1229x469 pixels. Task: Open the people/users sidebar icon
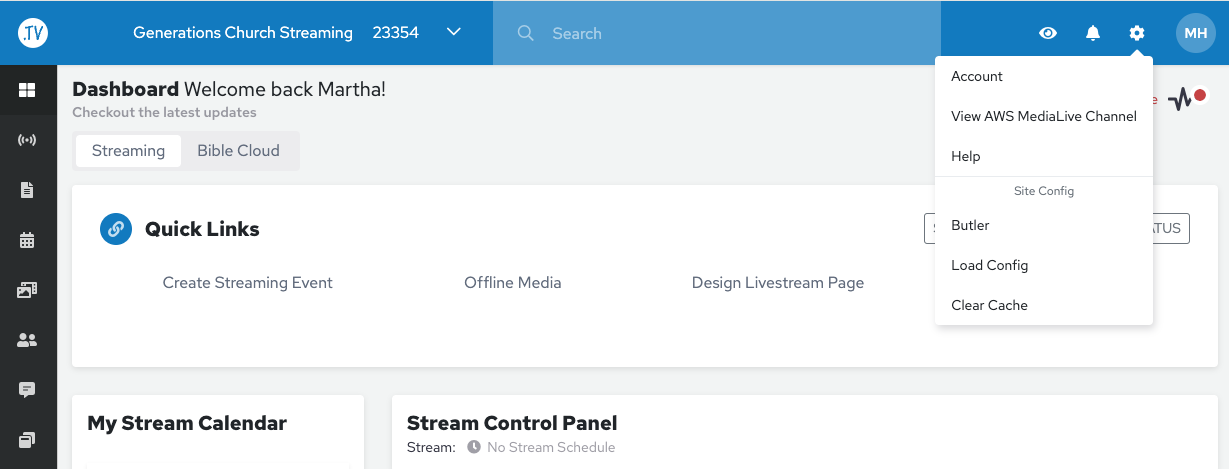(27, 340)
